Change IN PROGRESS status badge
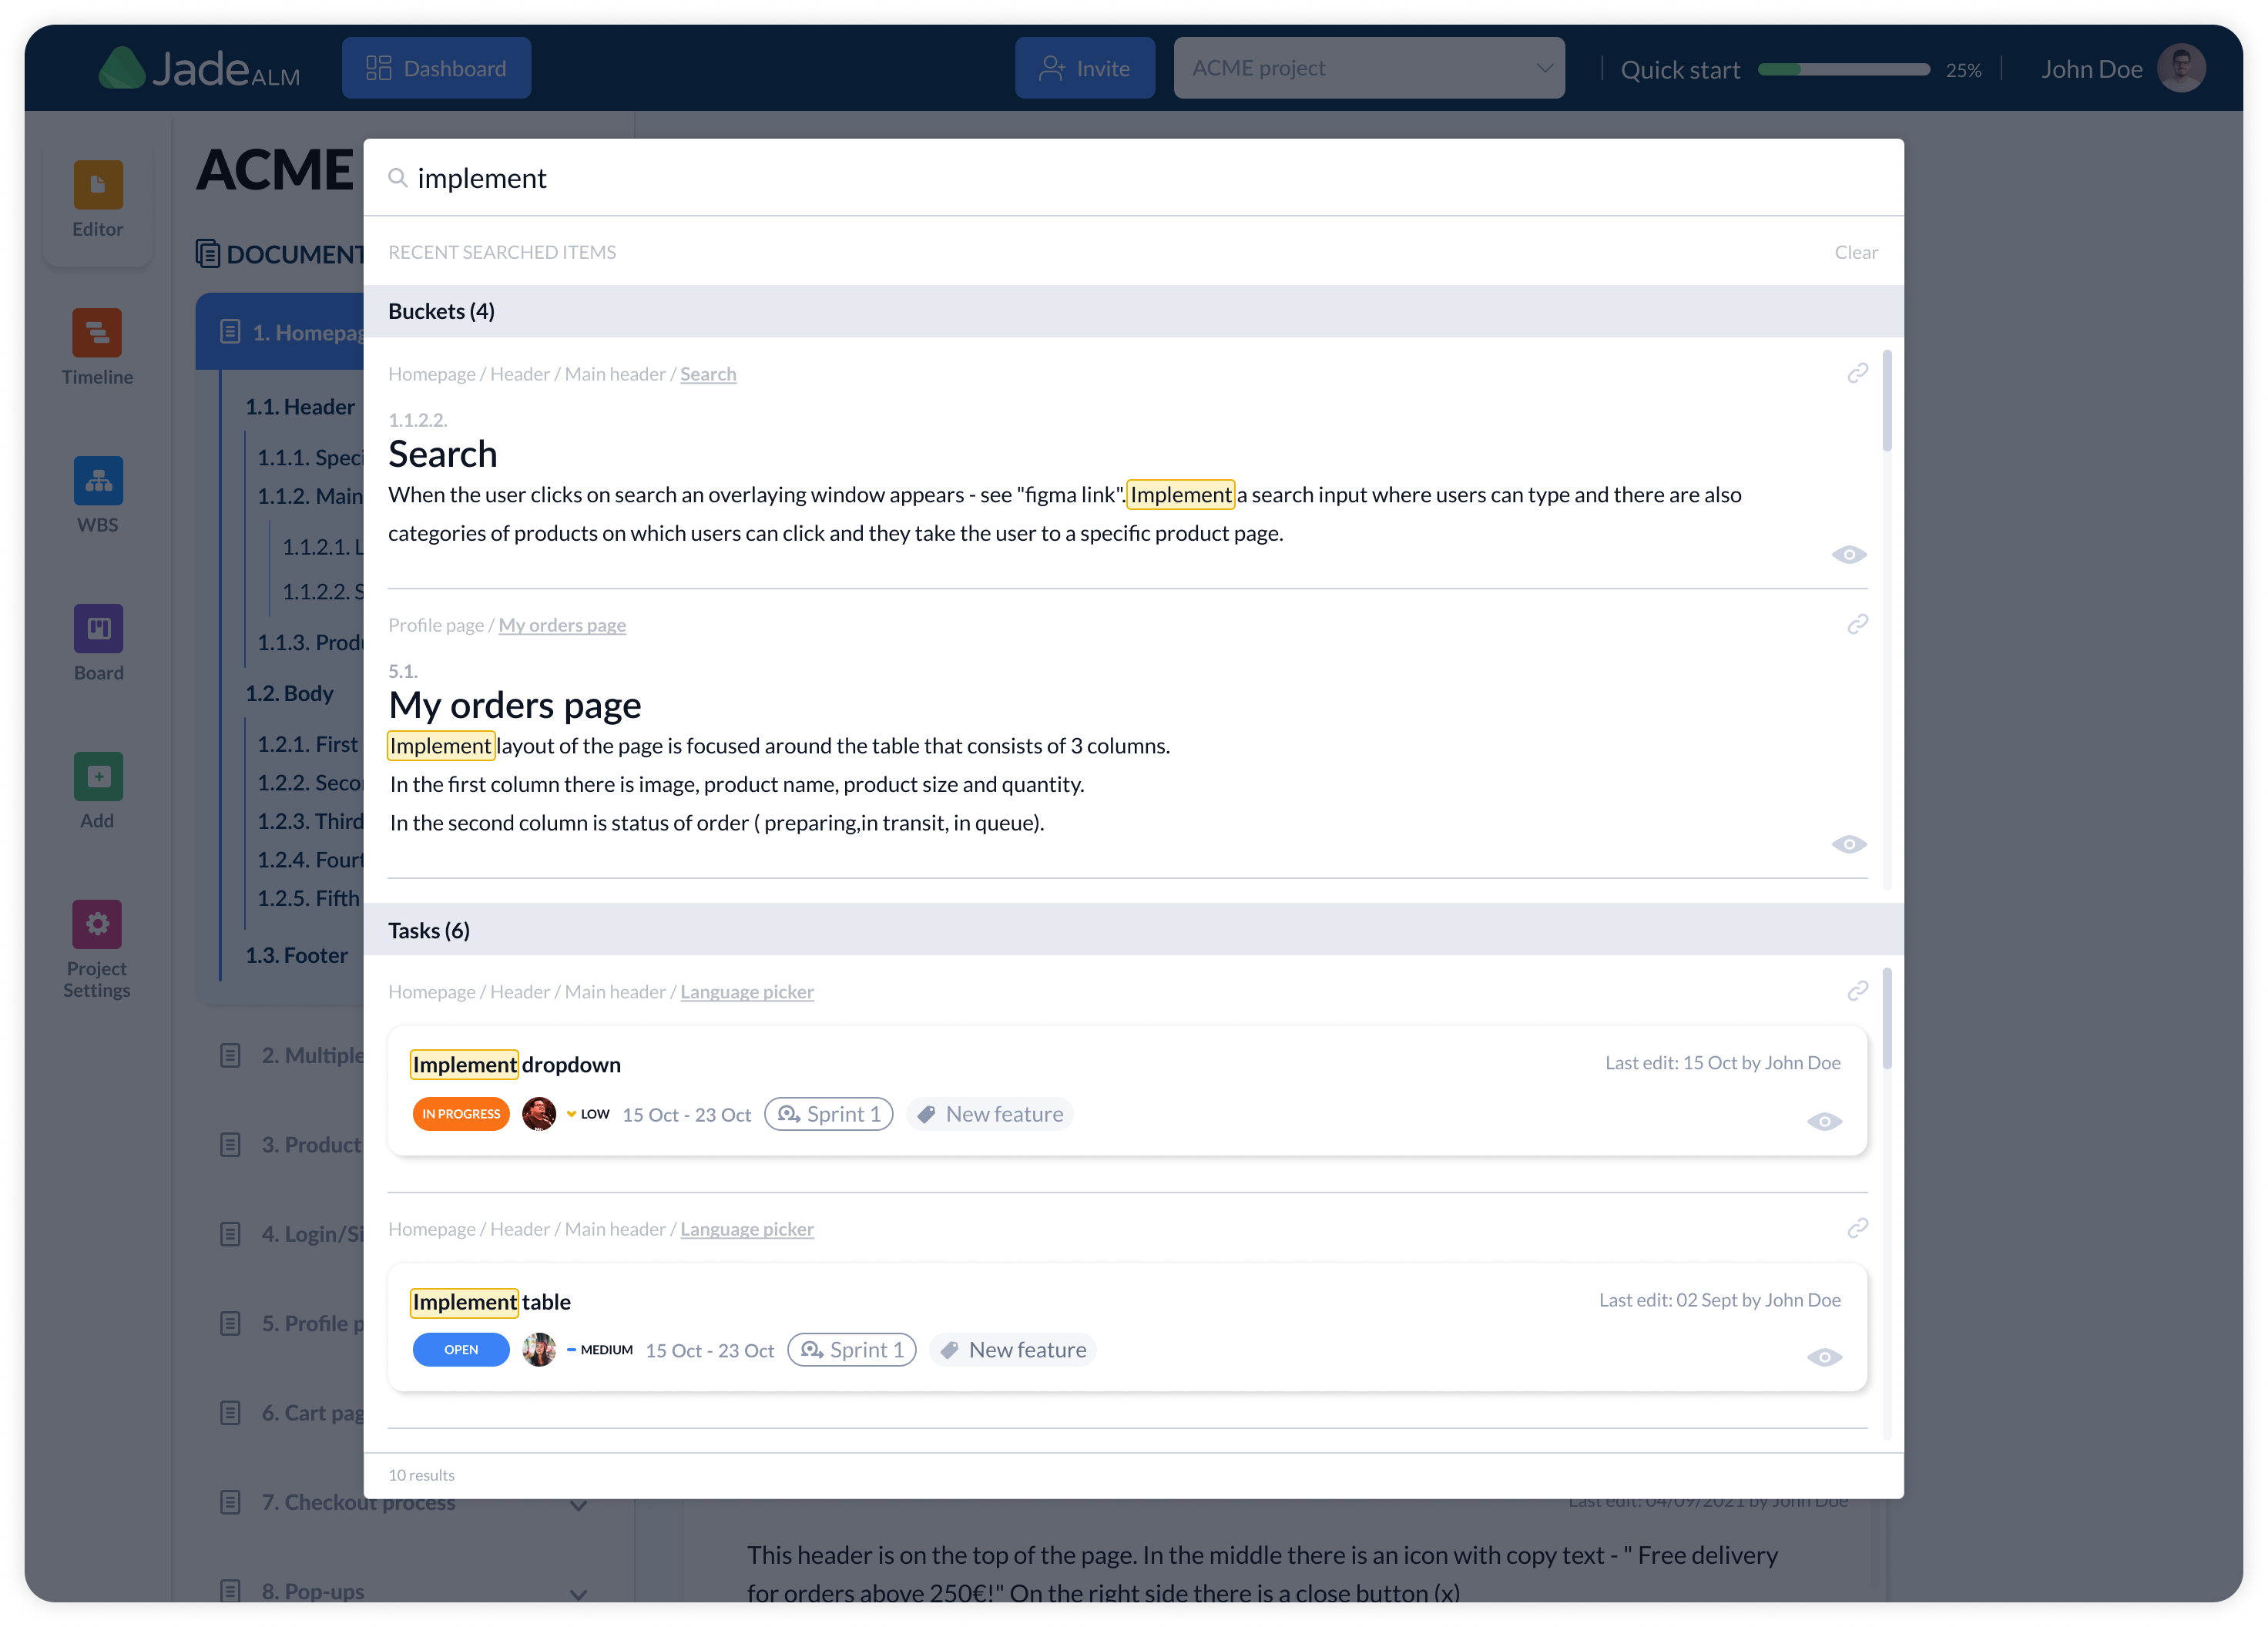 (x=461, y=1114)
